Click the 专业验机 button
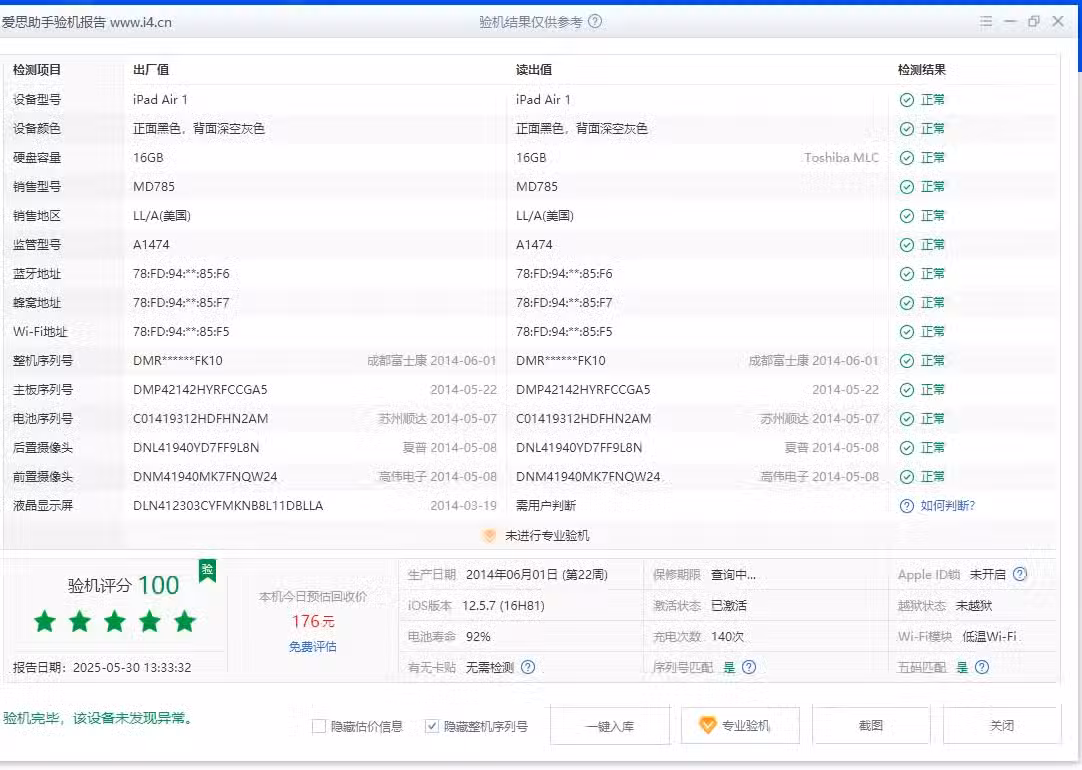Viewport: 1082px width, 770px height. click(x=740, y=725)
